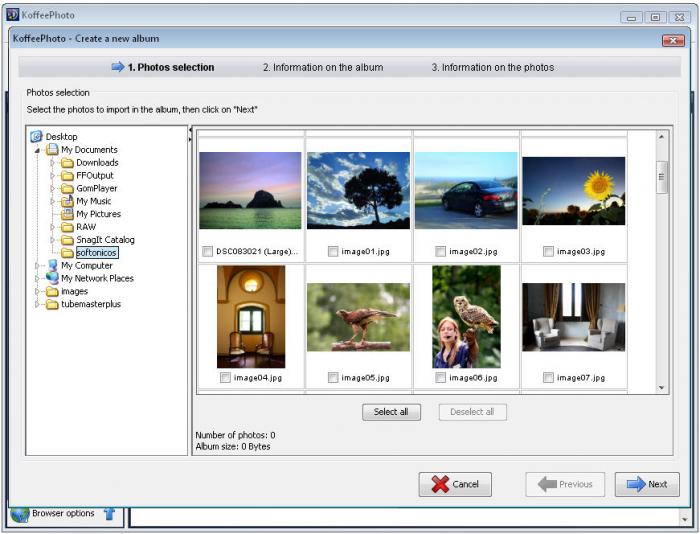The width and height of the screenshot is (700, 534).
Task: Check the image03.jpg checkbox
Action: (548, 251)
